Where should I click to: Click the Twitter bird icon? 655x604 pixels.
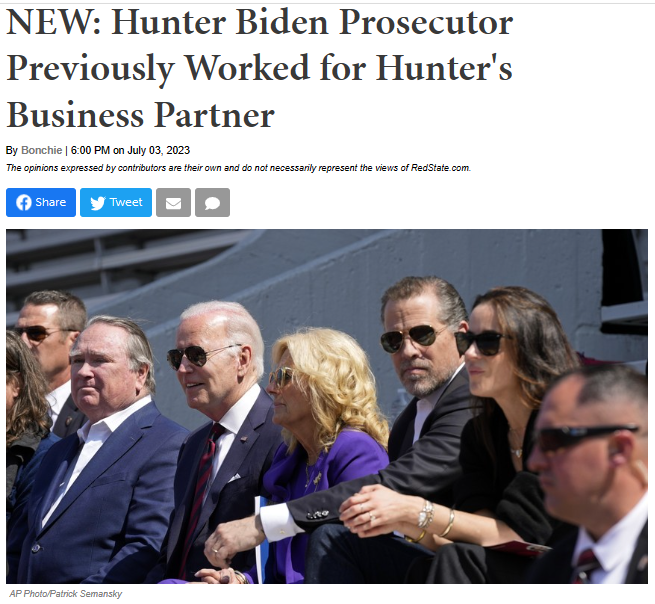98,203
